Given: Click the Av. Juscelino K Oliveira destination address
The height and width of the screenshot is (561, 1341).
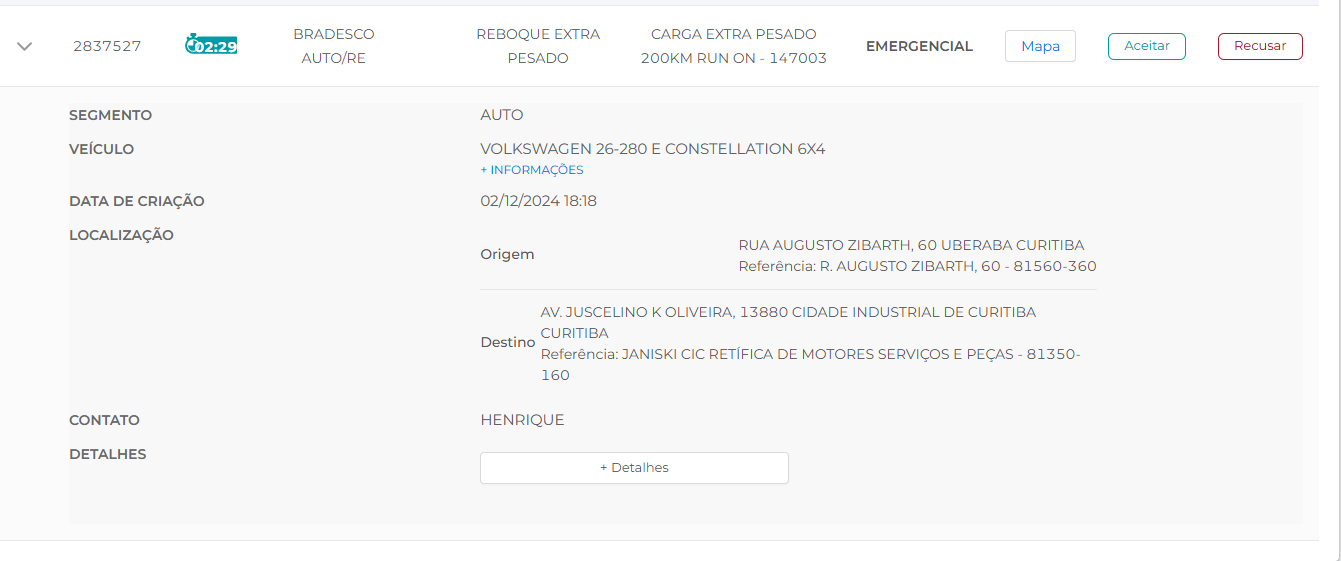Looking at the screenshot, I should (x=788, y=312).
